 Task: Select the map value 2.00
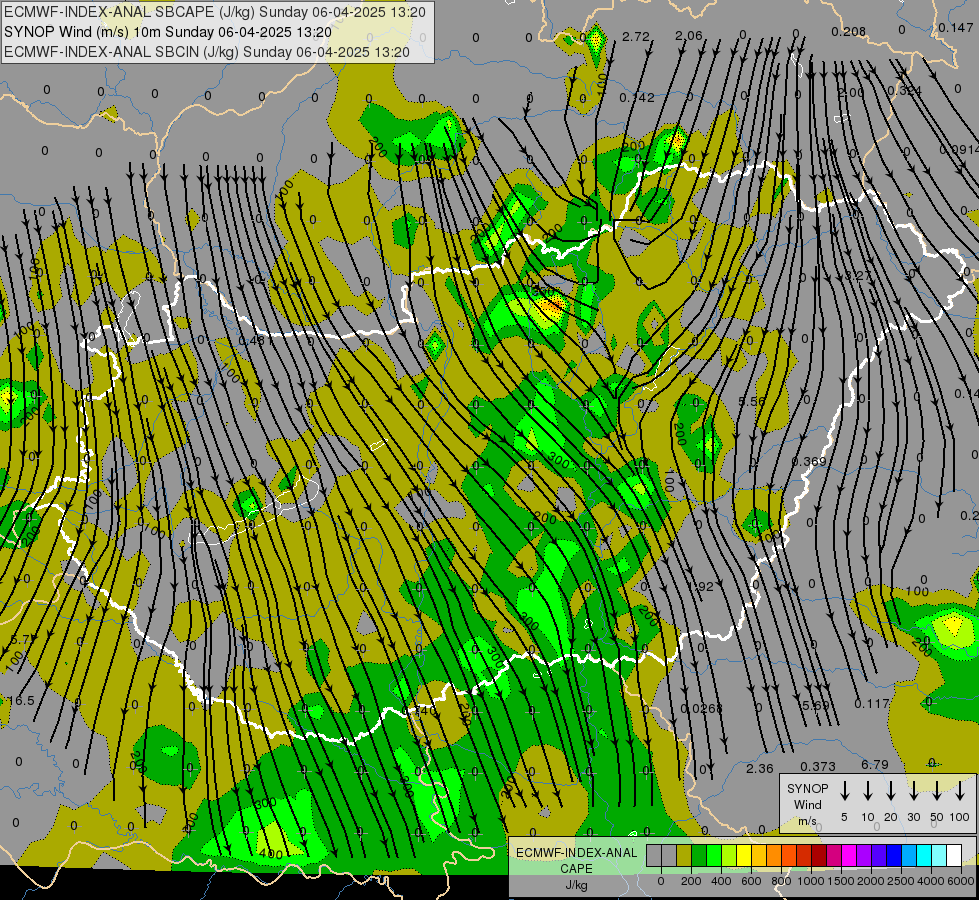tap(851, 92)
